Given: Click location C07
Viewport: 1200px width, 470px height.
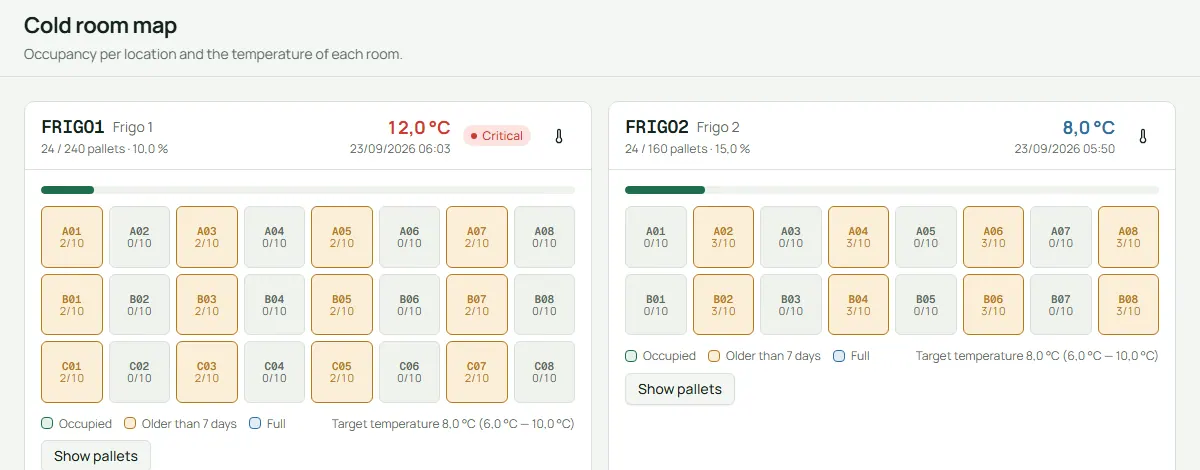Looking at the screenshot, I should pyautogui.click(x=477, y=372).
